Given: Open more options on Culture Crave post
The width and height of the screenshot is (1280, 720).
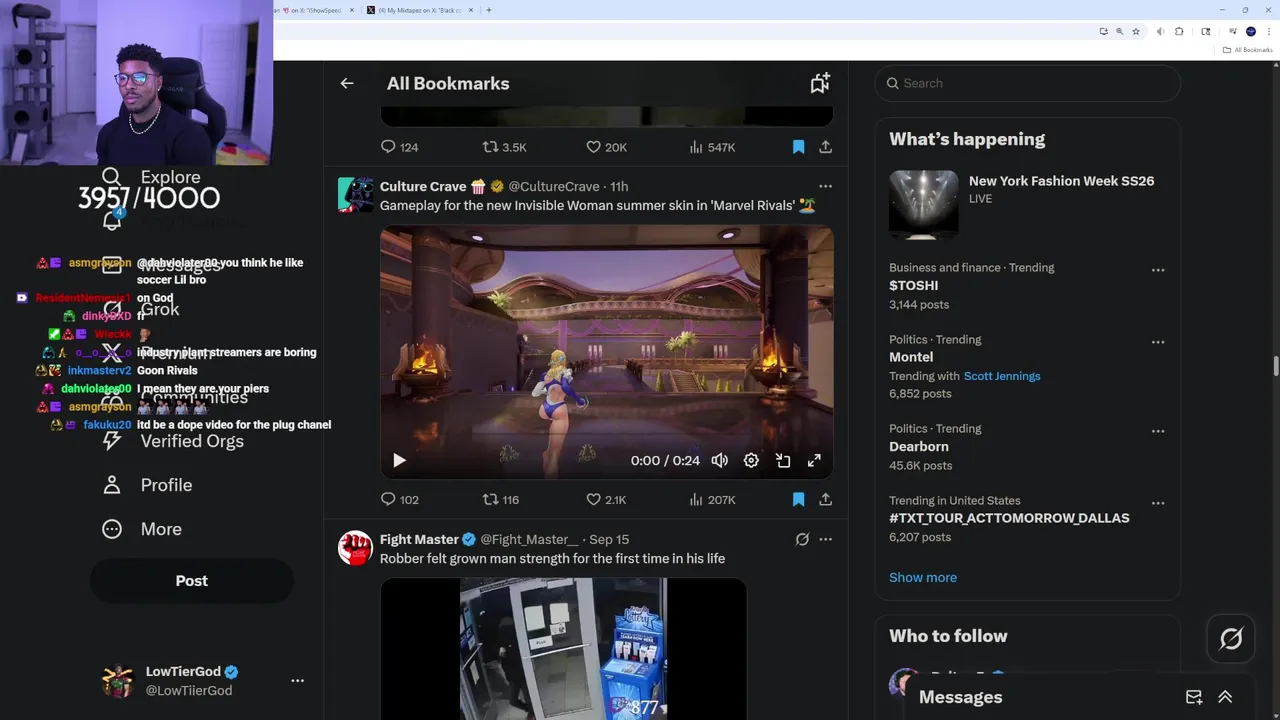Looking at the screenshot, I should [x=825, y=186].
